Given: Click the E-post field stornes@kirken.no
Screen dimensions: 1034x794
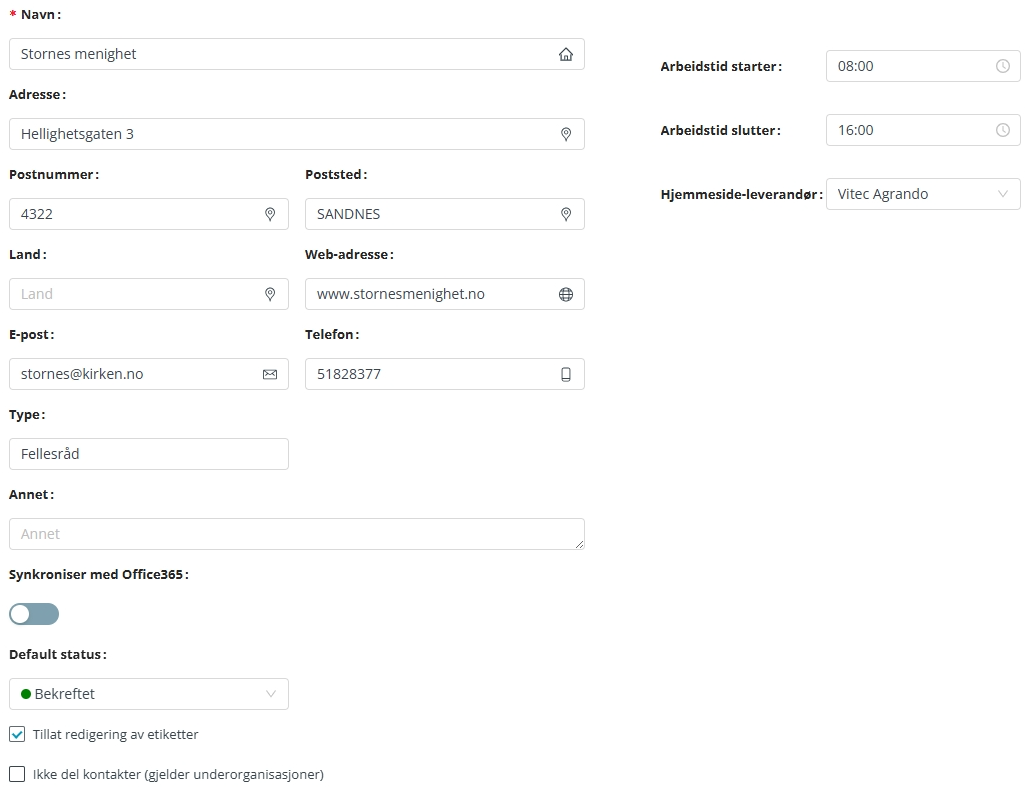Looking at the screenshot, I should 149,374.
